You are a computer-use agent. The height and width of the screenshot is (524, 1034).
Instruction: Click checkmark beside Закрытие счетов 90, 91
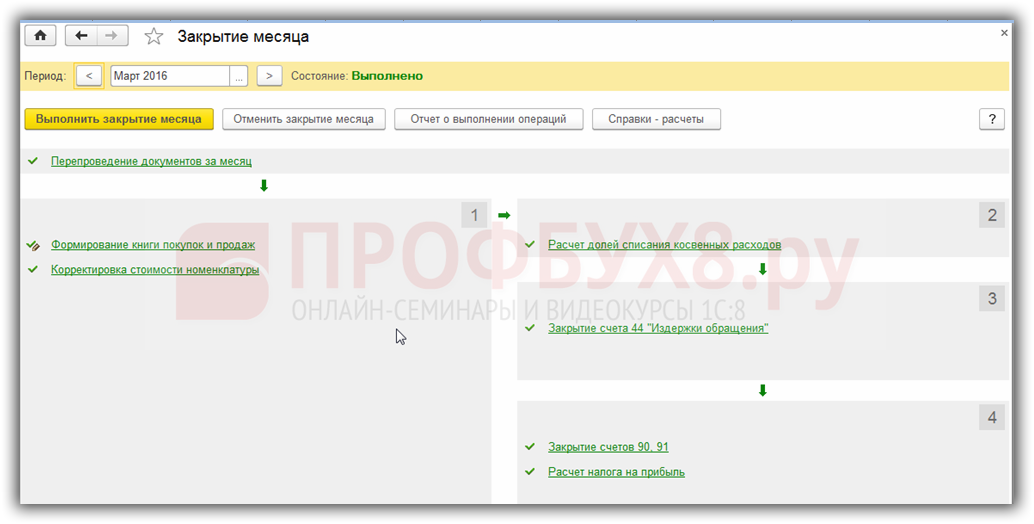[x=530, y=446]
